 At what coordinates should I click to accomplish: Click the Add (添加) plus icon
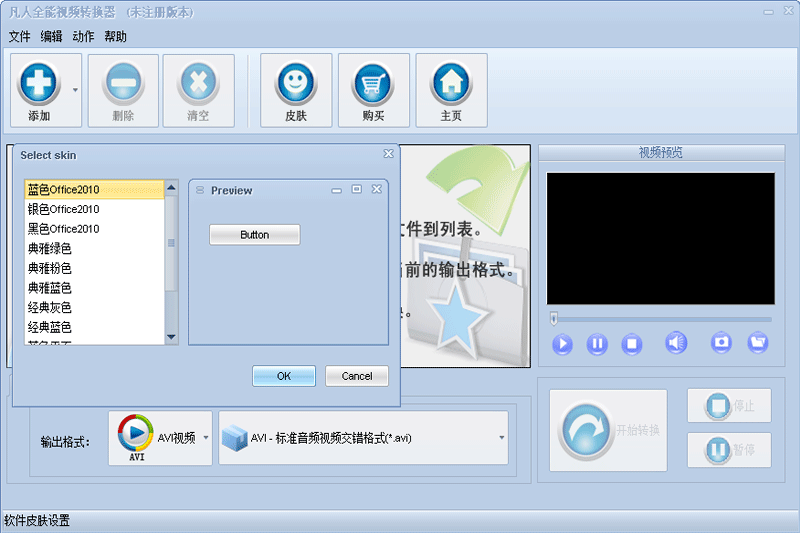(x=39, y=83)
